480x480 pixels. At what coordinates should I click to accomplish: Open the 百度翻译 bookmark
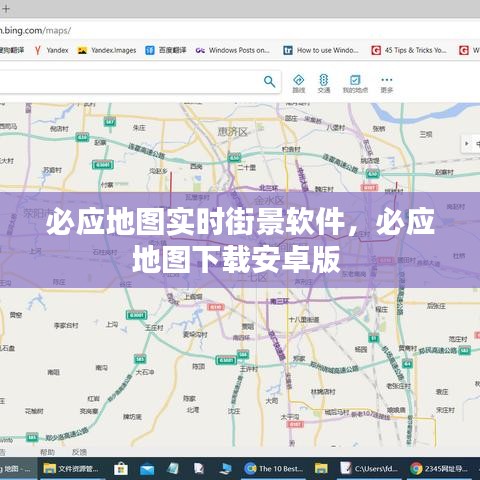point(166,50)
